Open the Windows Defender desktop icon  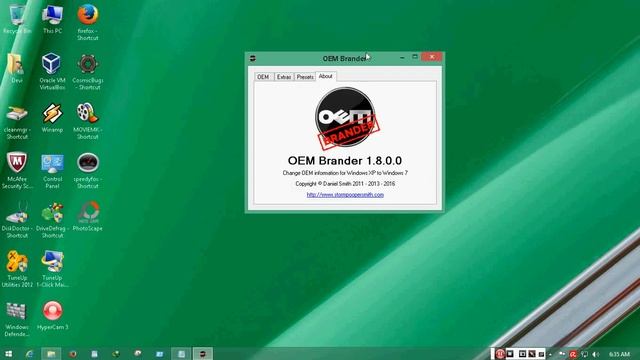(x=17, y=319)
